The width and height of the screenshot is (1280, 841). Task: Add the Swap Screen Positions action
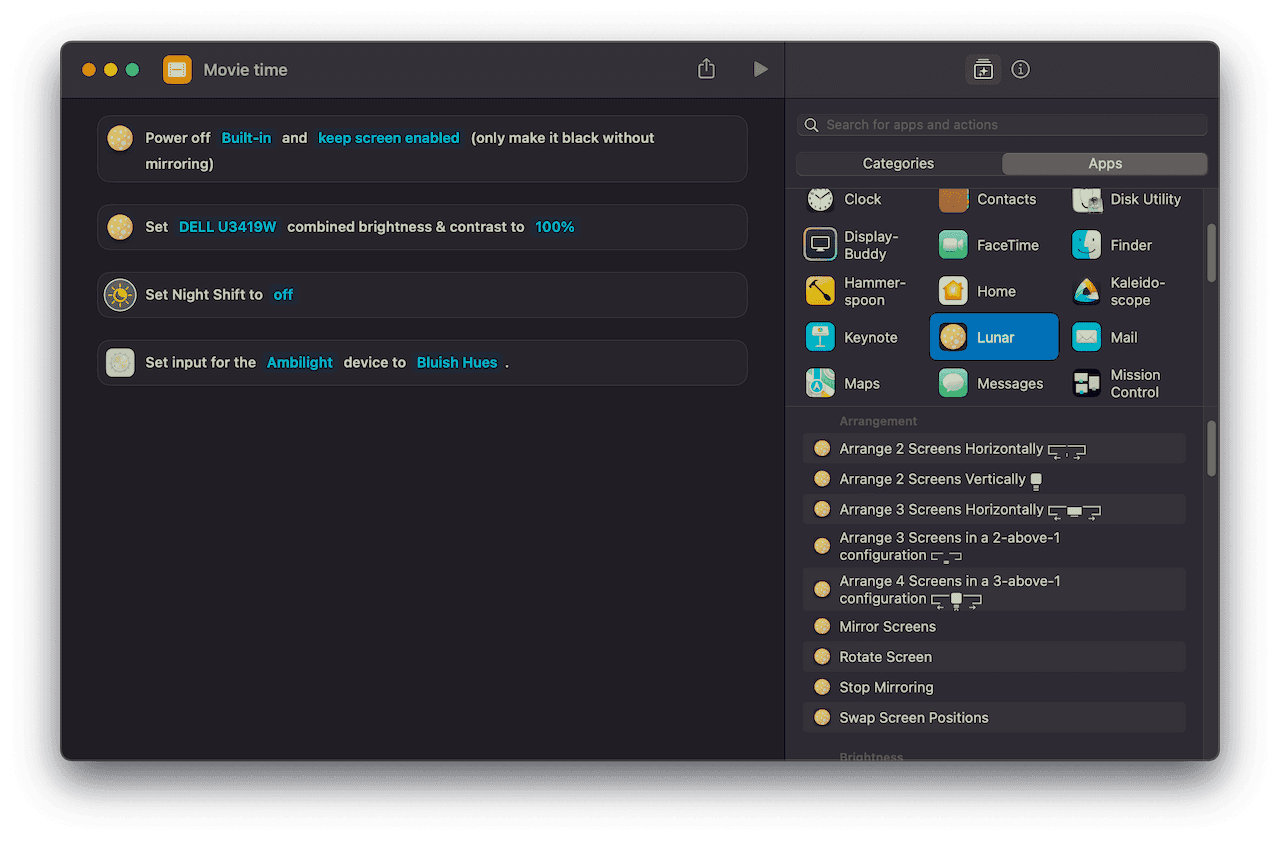994,718
